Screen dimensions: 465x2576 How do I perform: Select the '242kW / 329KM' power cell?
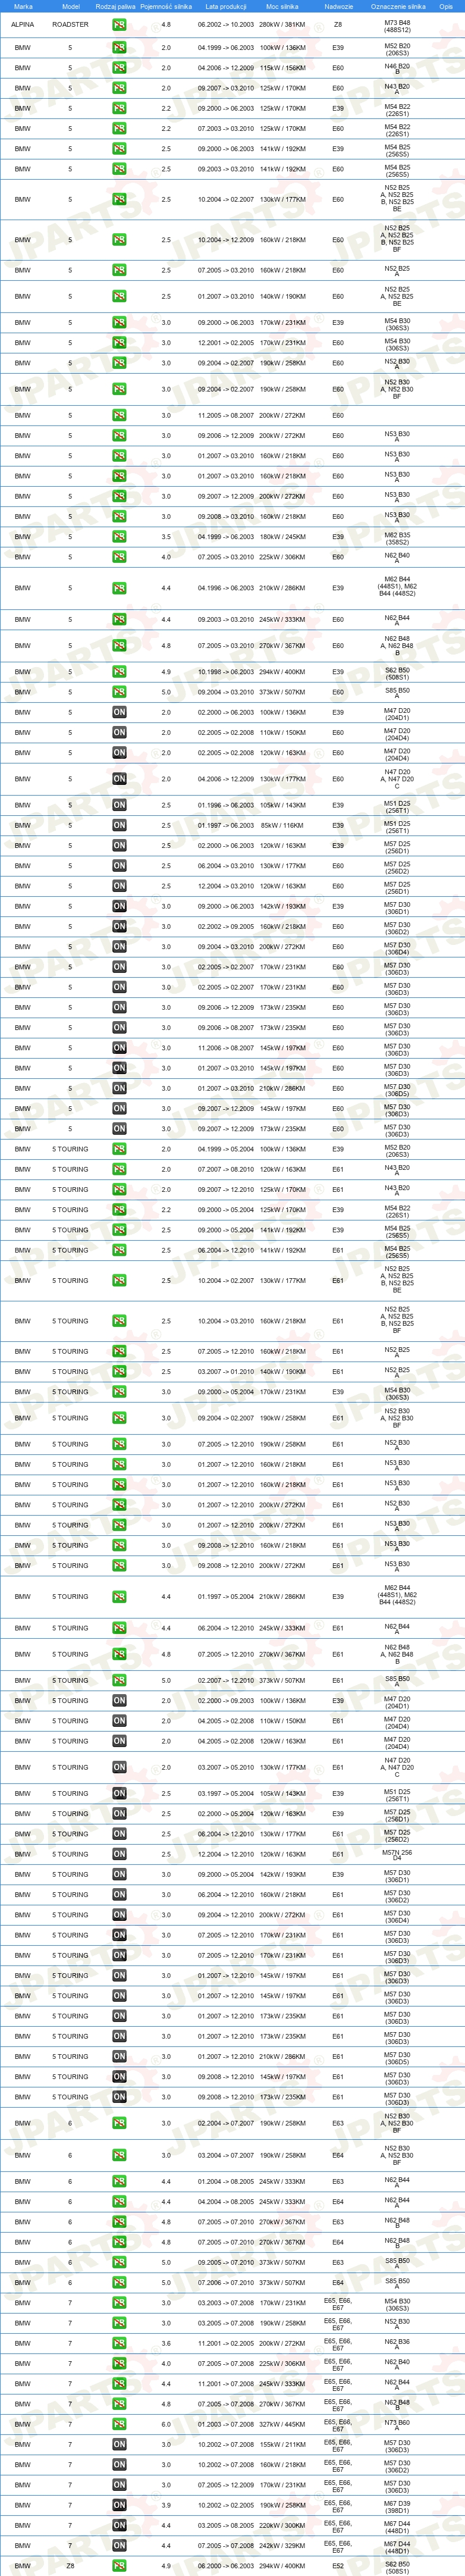tap(282, 2546)
